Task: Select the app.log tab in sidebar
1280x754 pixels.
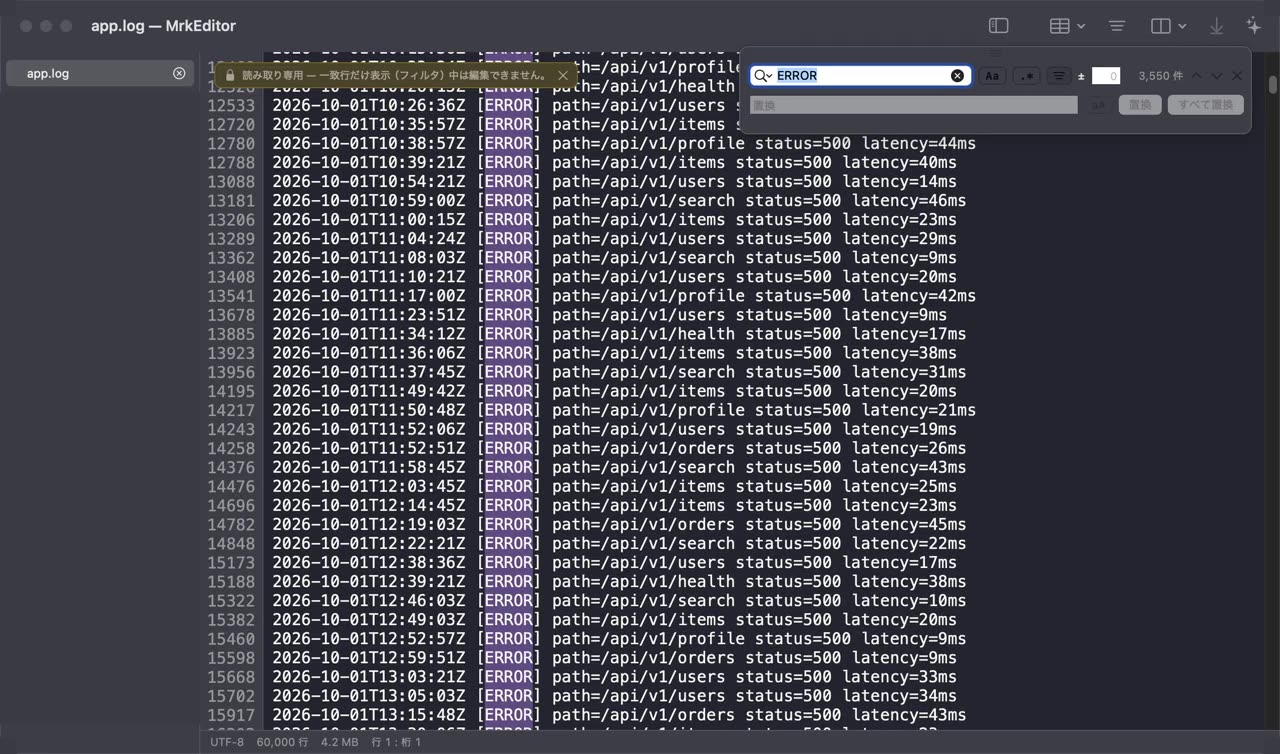Action: click(x=98, y=73)
